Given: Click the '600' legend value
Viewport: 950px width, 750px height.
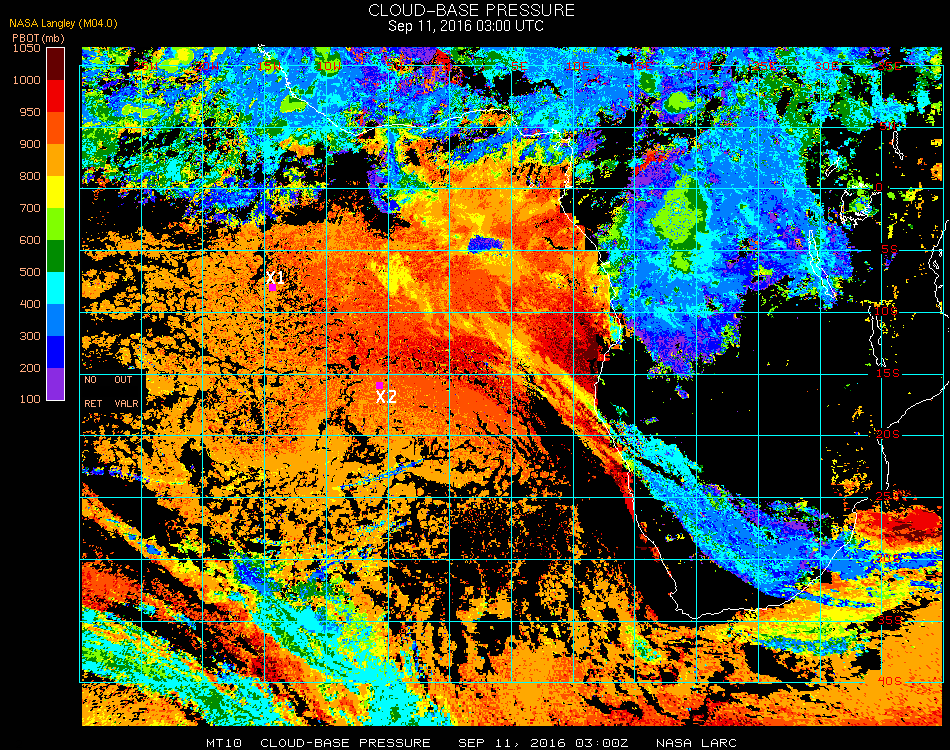Looking at the screenshot, I should click(x=30, y=241).
